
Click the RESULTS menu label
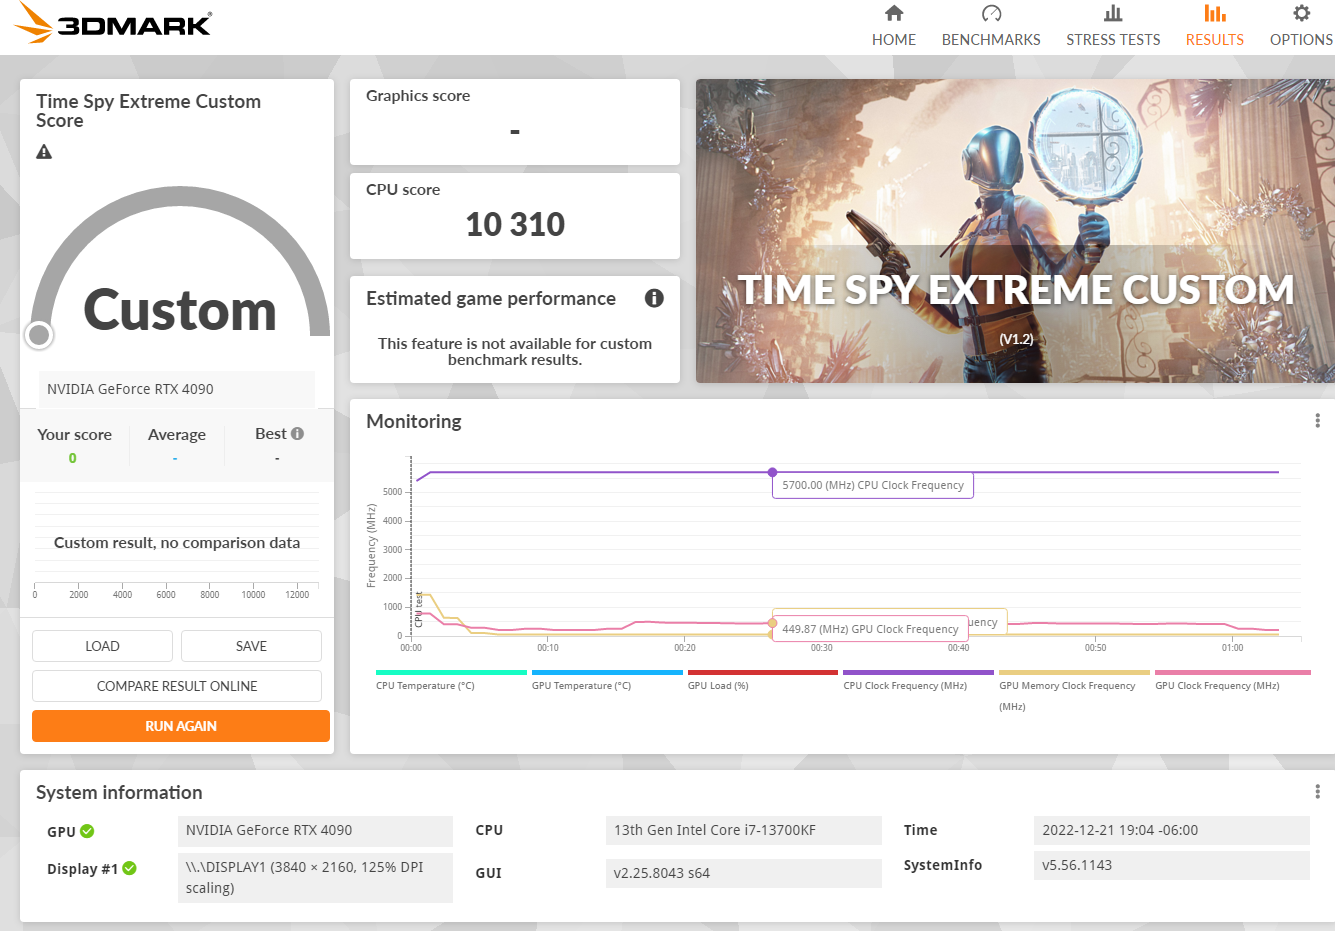(x=1215, y=40)
